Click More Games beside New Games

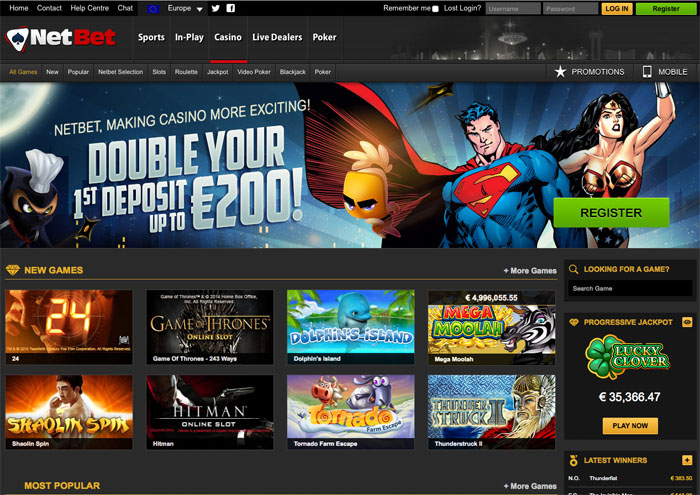point(530,270)
